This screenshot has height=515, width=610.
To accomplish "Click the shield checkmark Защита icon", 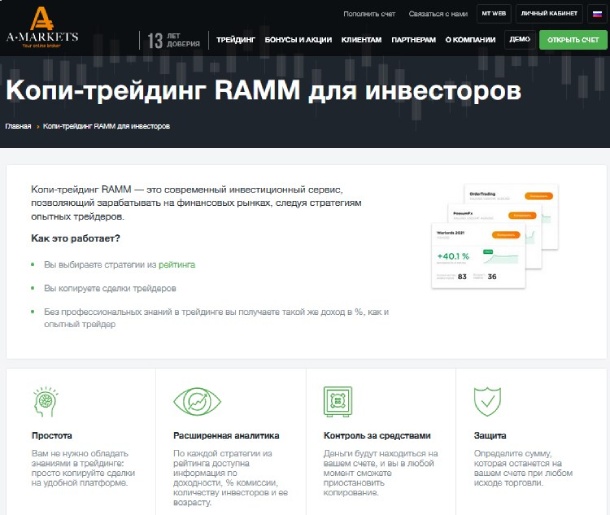I will 487,401.
